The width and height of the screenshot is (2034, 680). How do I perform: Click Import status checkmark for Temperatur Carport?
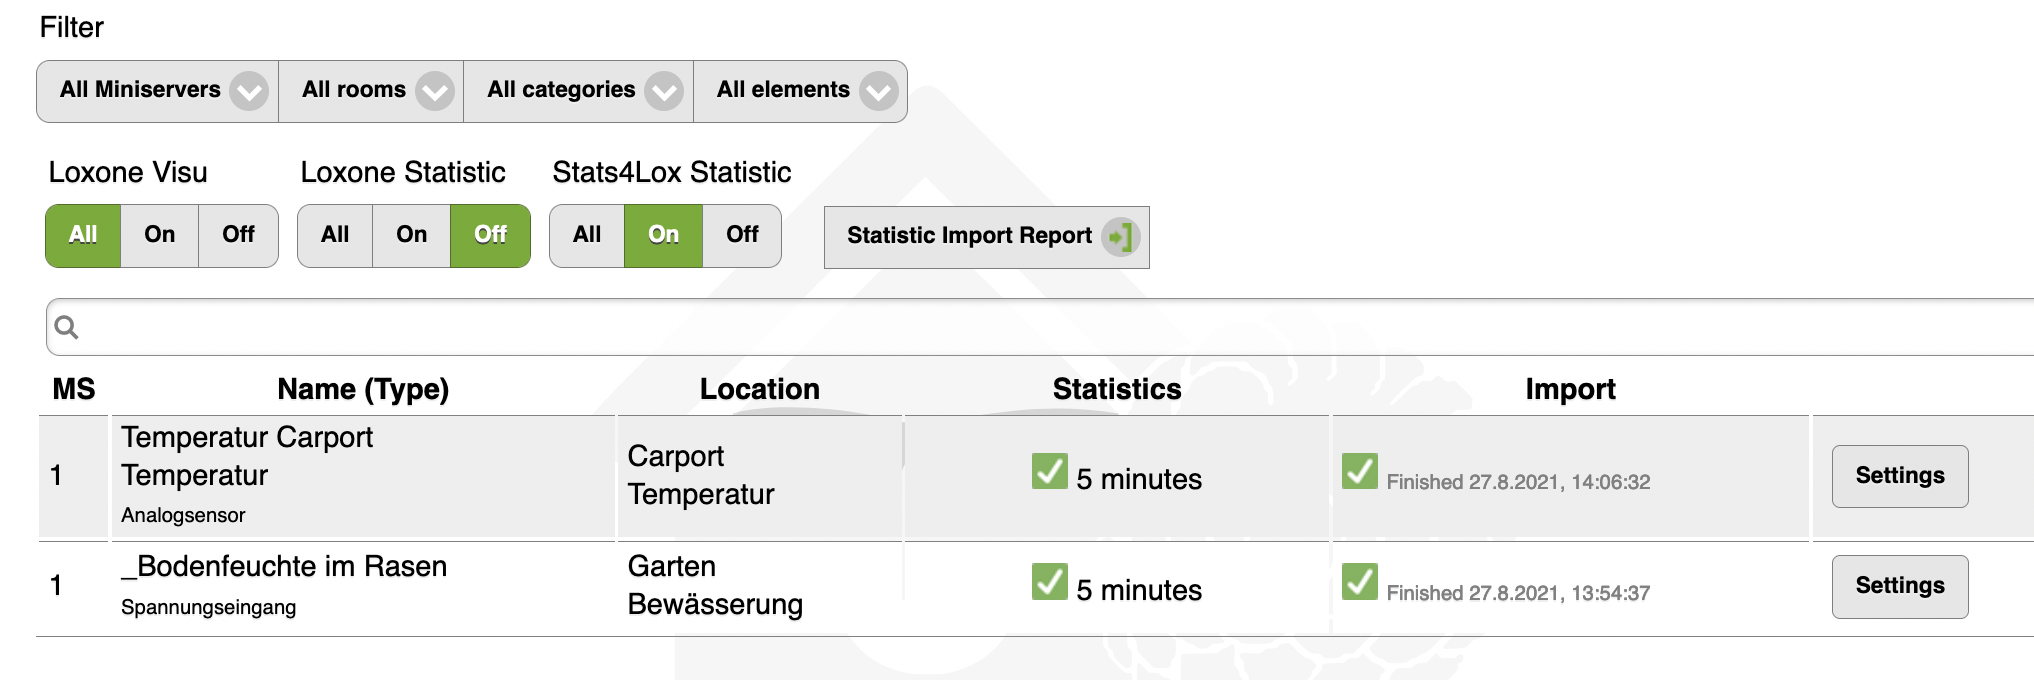tap(1359, 471)
